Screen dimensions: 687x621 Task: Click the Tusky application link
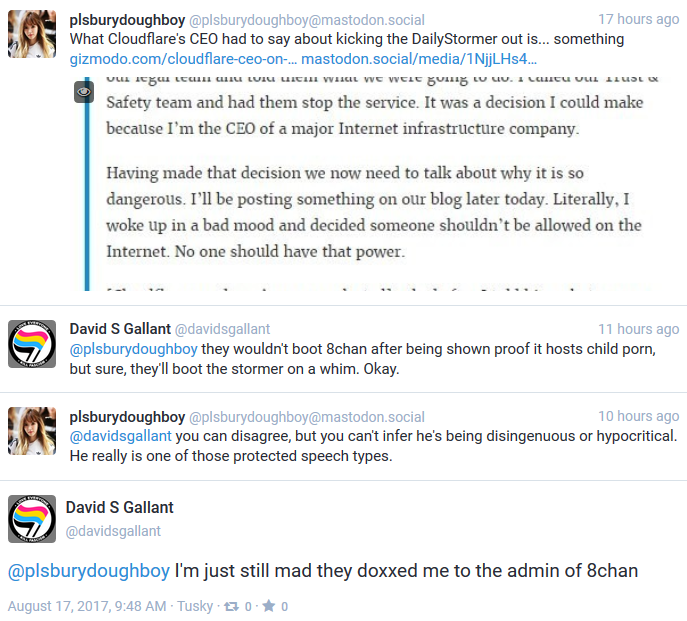point(195,606)
